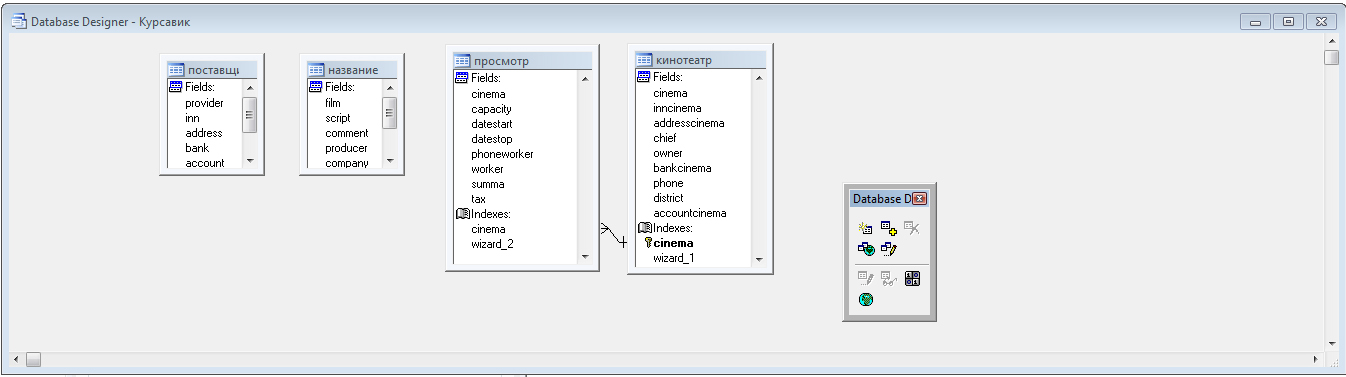This screenshot has width=1346, height=377.
Task: Open Edit Stored Procedures icon
Action: tap(911, 279)
